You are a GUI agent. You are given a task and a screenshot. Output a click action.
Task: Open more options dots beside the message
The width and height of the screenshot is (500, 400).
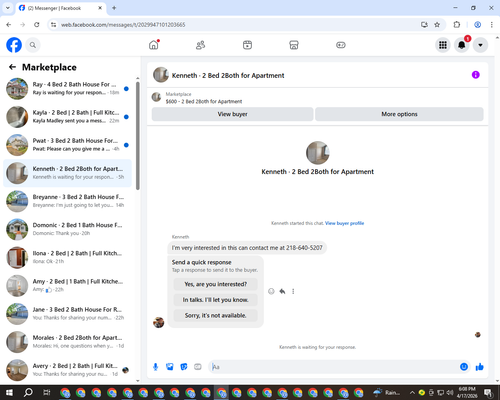click(293, 291)
